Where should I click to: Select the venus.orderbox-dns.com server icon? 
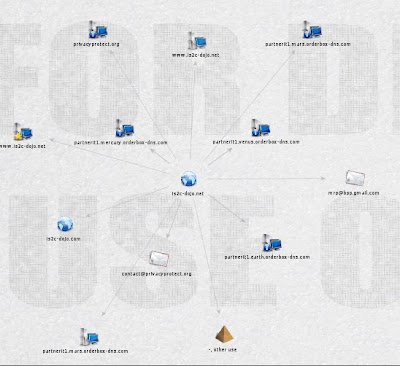point(260,128)
